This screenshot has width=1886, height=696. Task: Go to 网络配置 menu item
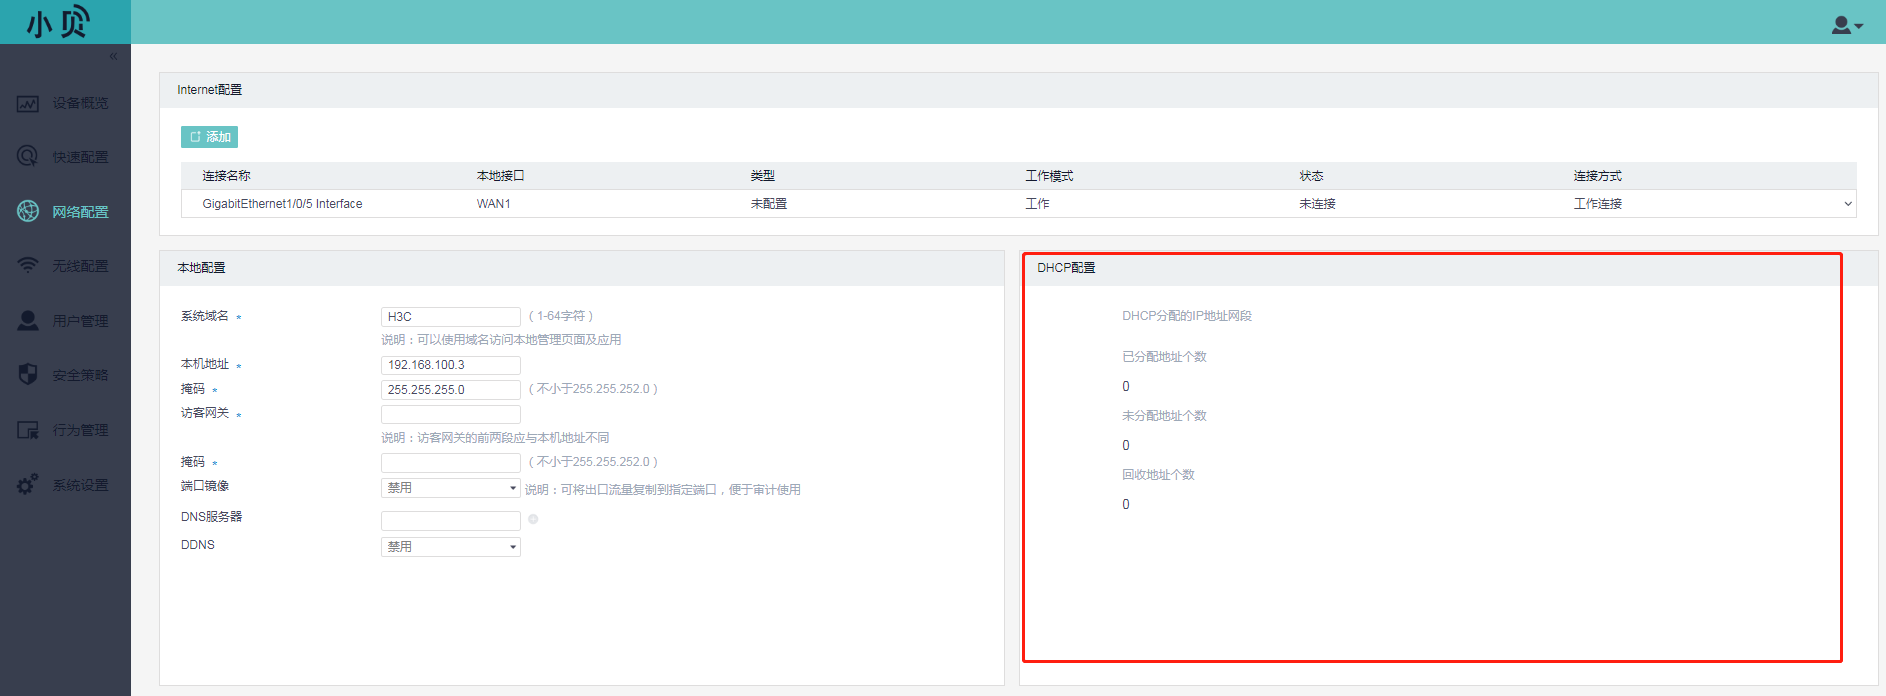80,212
